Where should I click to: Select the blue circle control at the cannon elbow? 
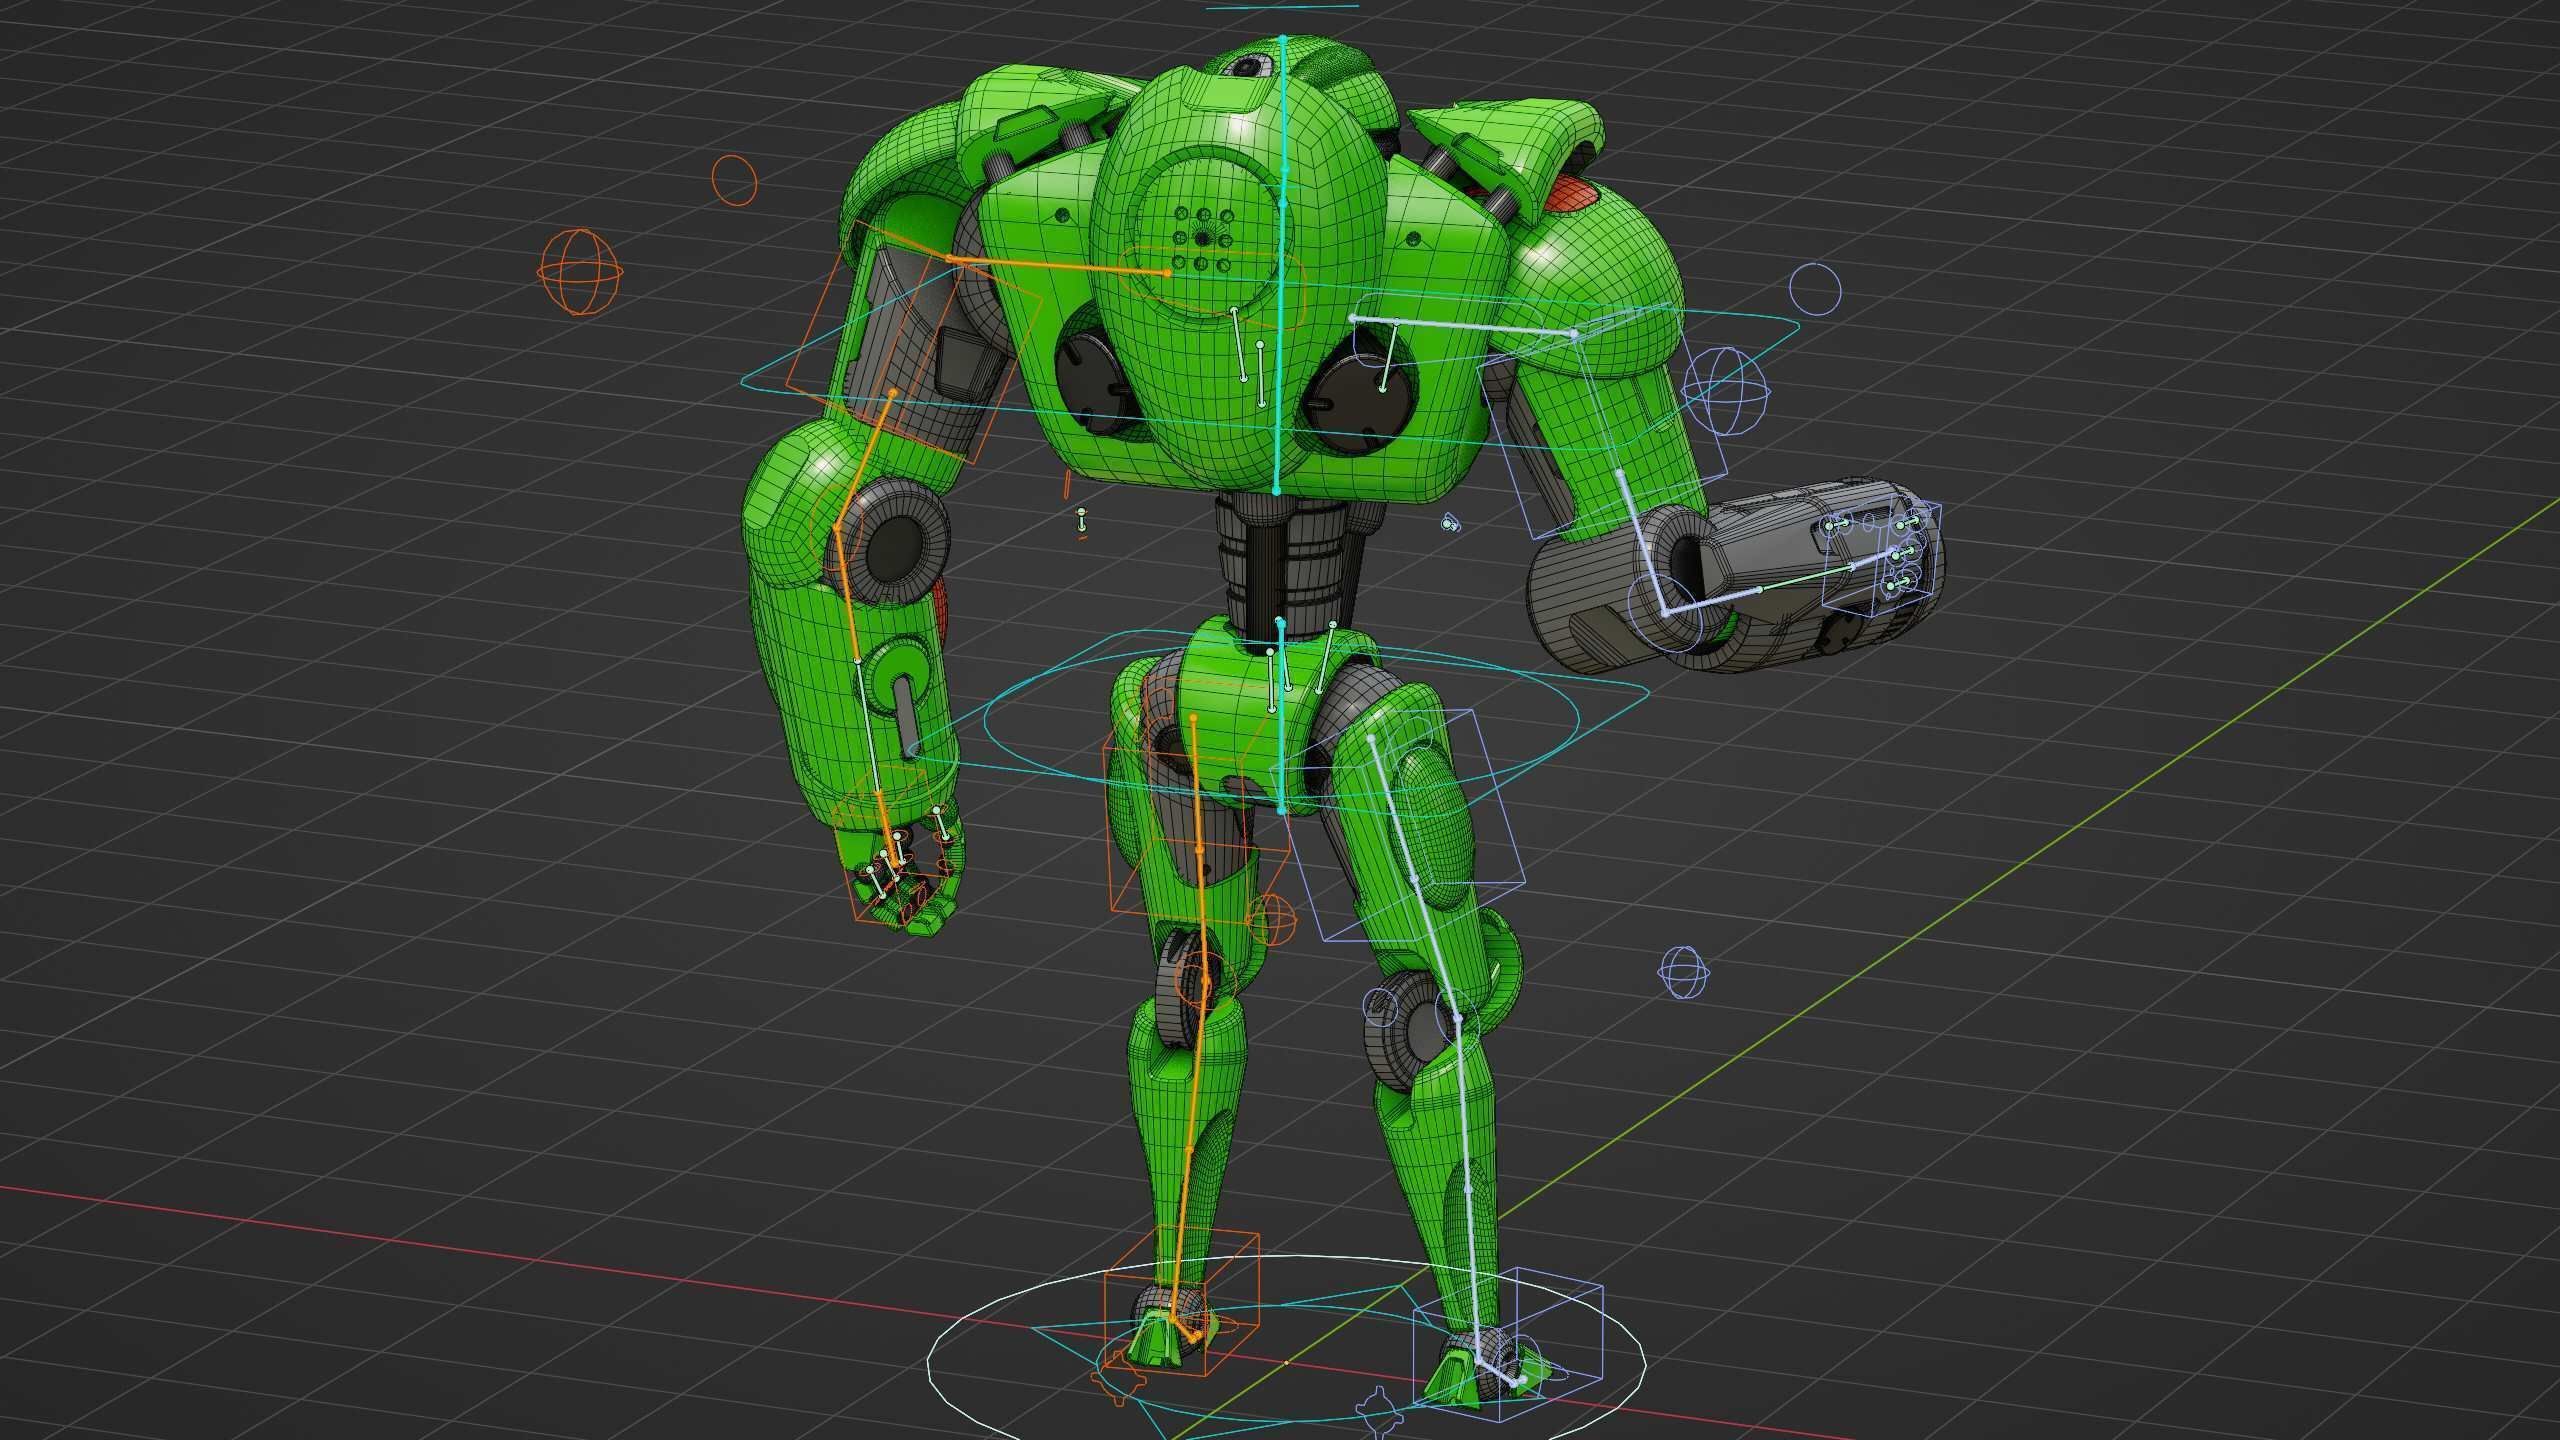coord(1663,611)
